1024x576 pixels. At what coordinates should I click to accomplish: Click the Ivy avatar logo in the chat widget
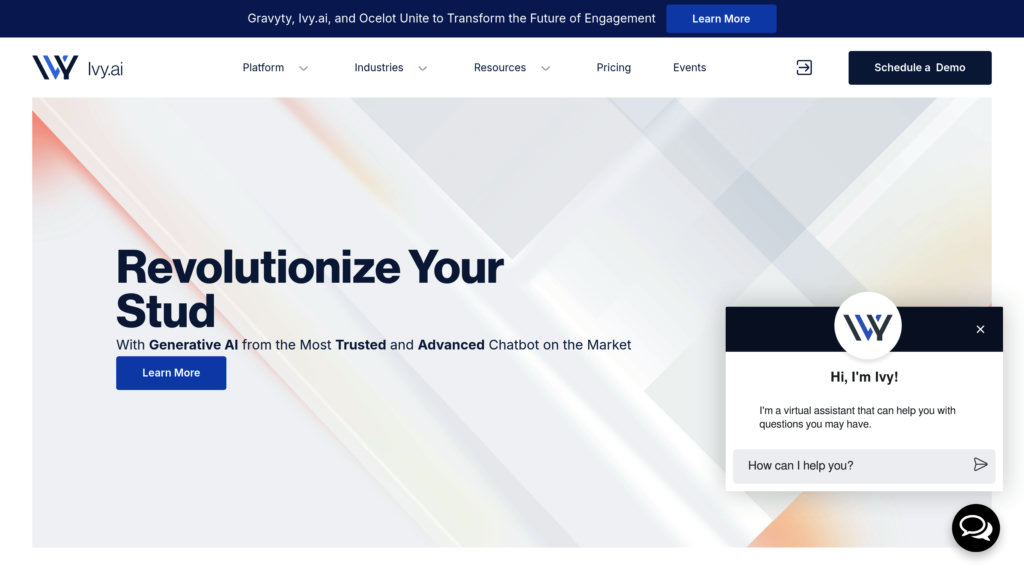pos(867,327)
